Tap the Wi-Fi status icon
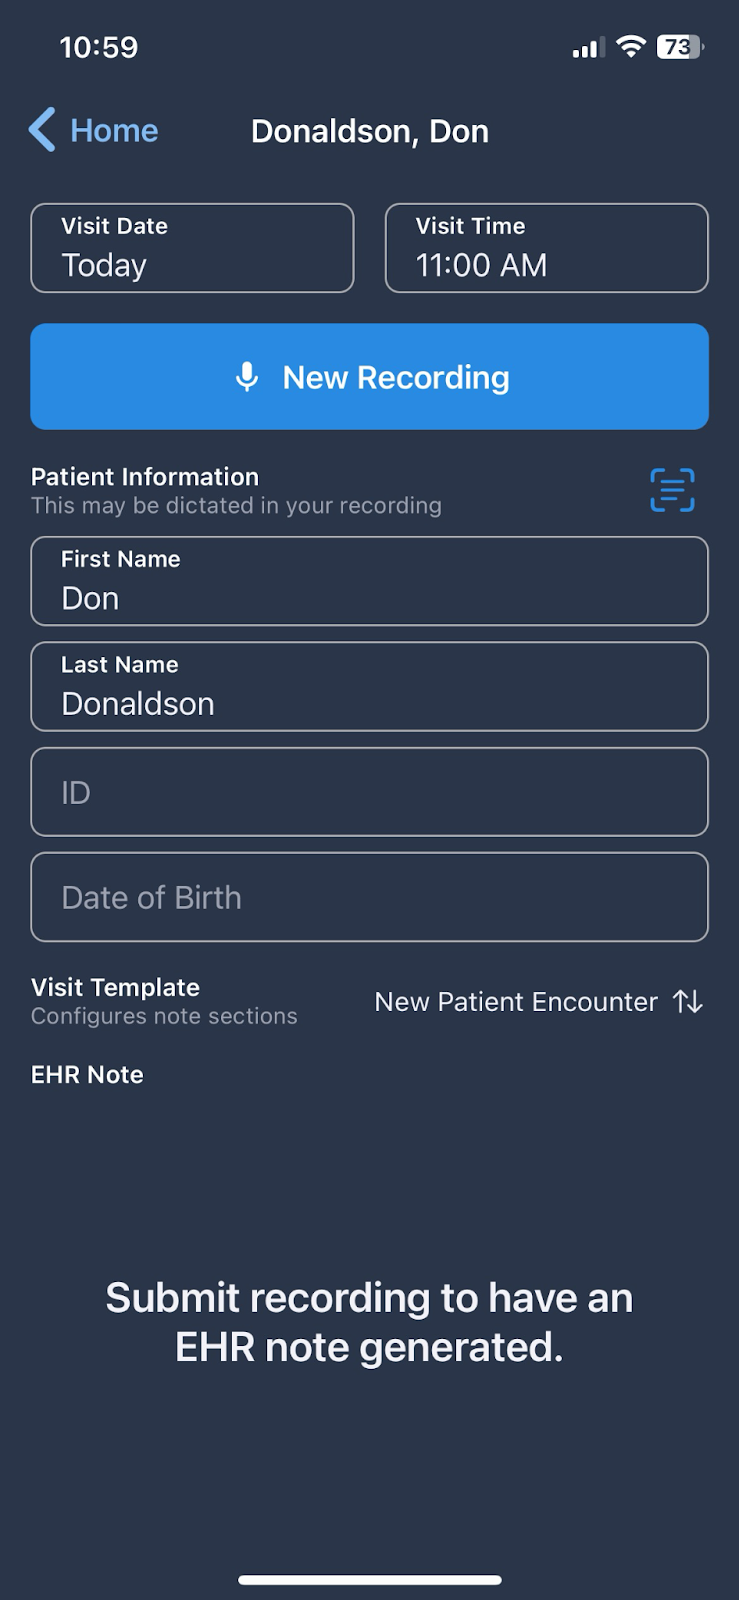This screenshot has width=739, height=1600. point(631,46)
